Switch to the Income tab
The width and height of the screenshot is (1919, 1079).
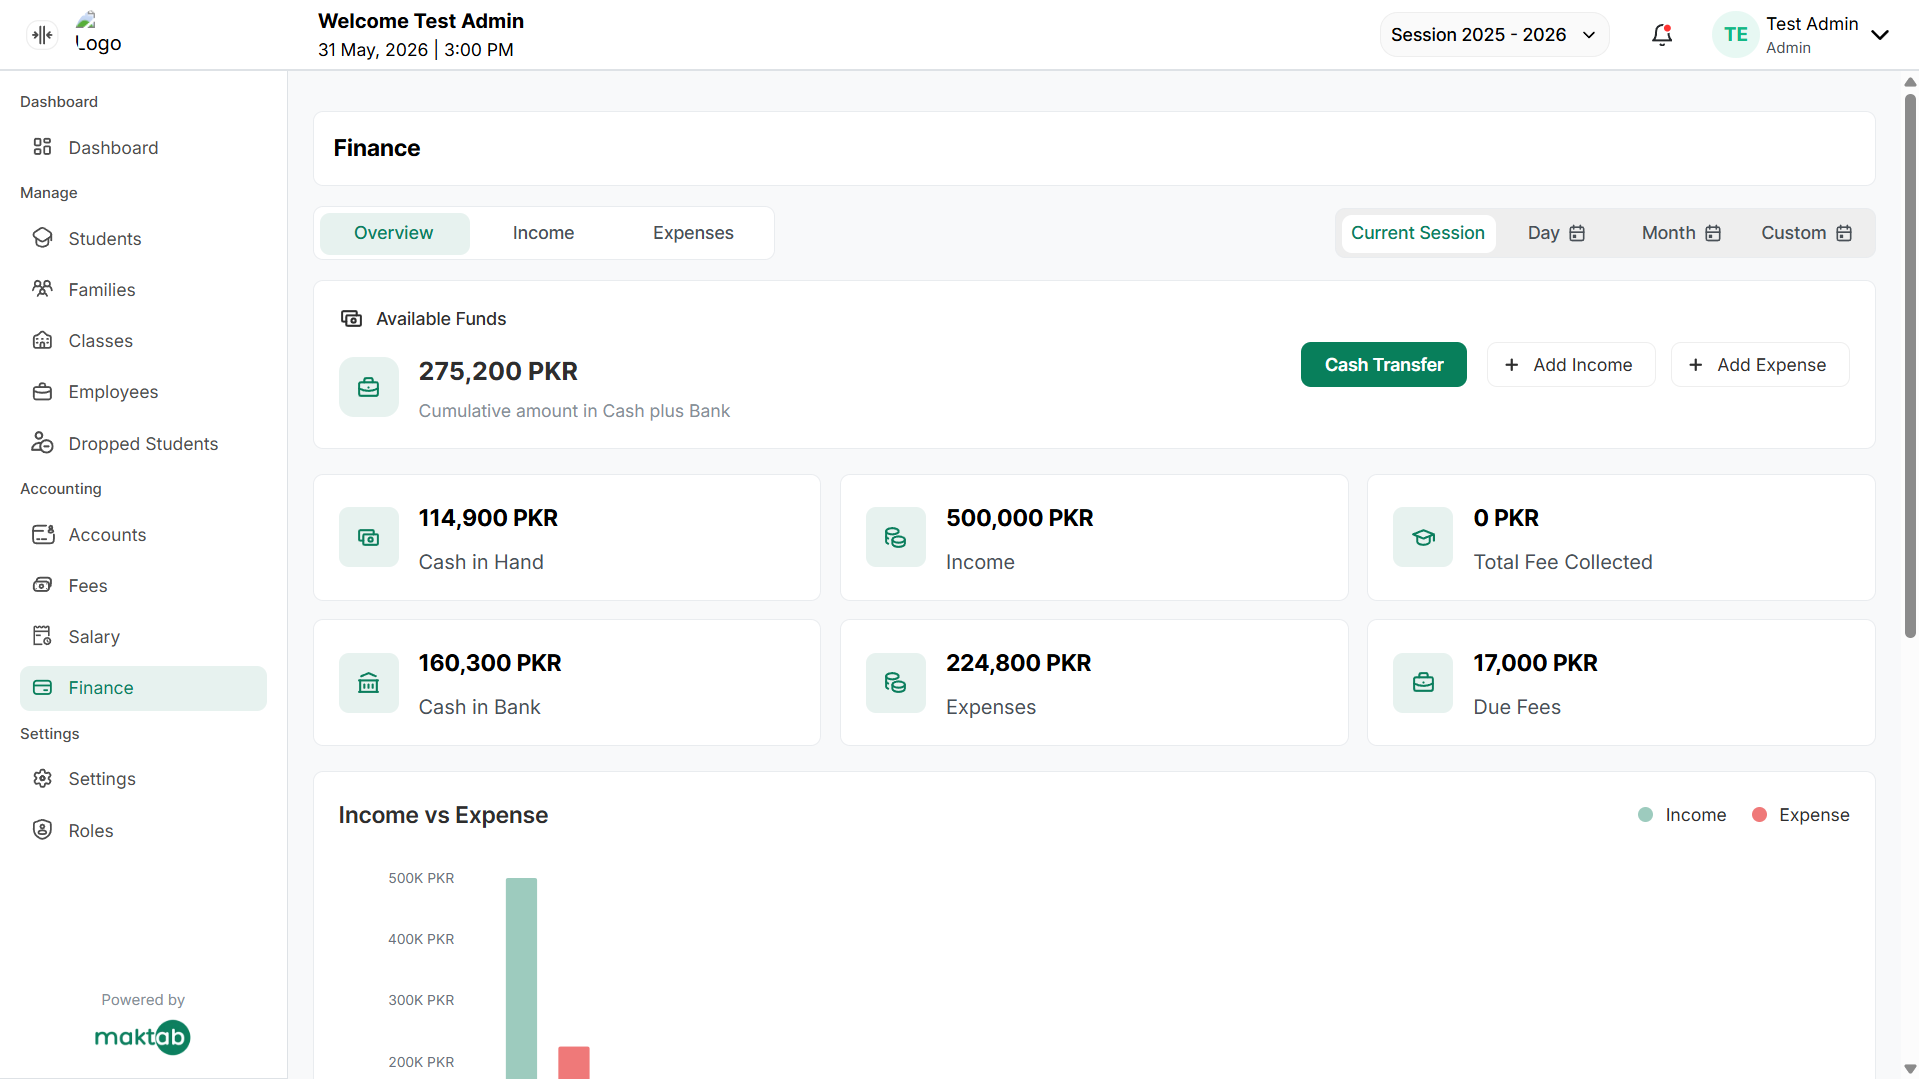543,233
